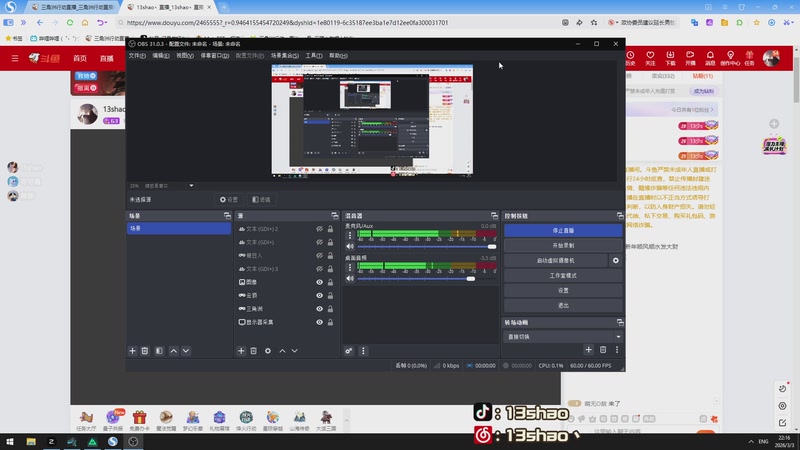Expand the Windows system tray chevron
This screenshot has height=450, width=800.
coord(751,441)
